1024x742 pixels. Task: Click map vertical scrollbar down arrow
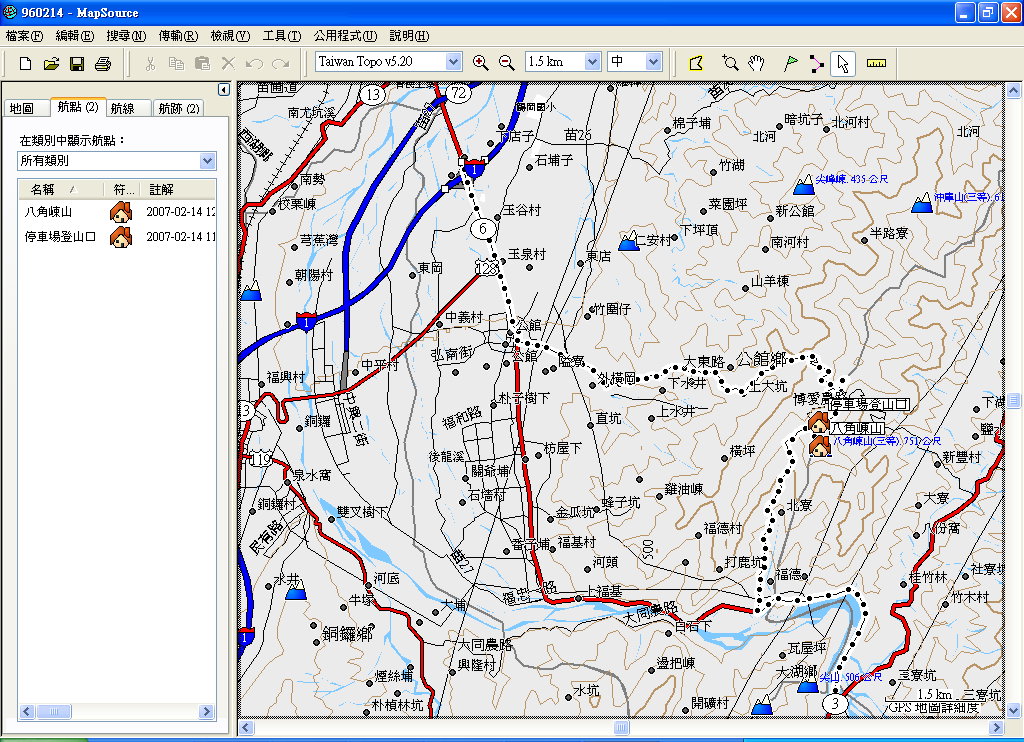(1013, 710)
